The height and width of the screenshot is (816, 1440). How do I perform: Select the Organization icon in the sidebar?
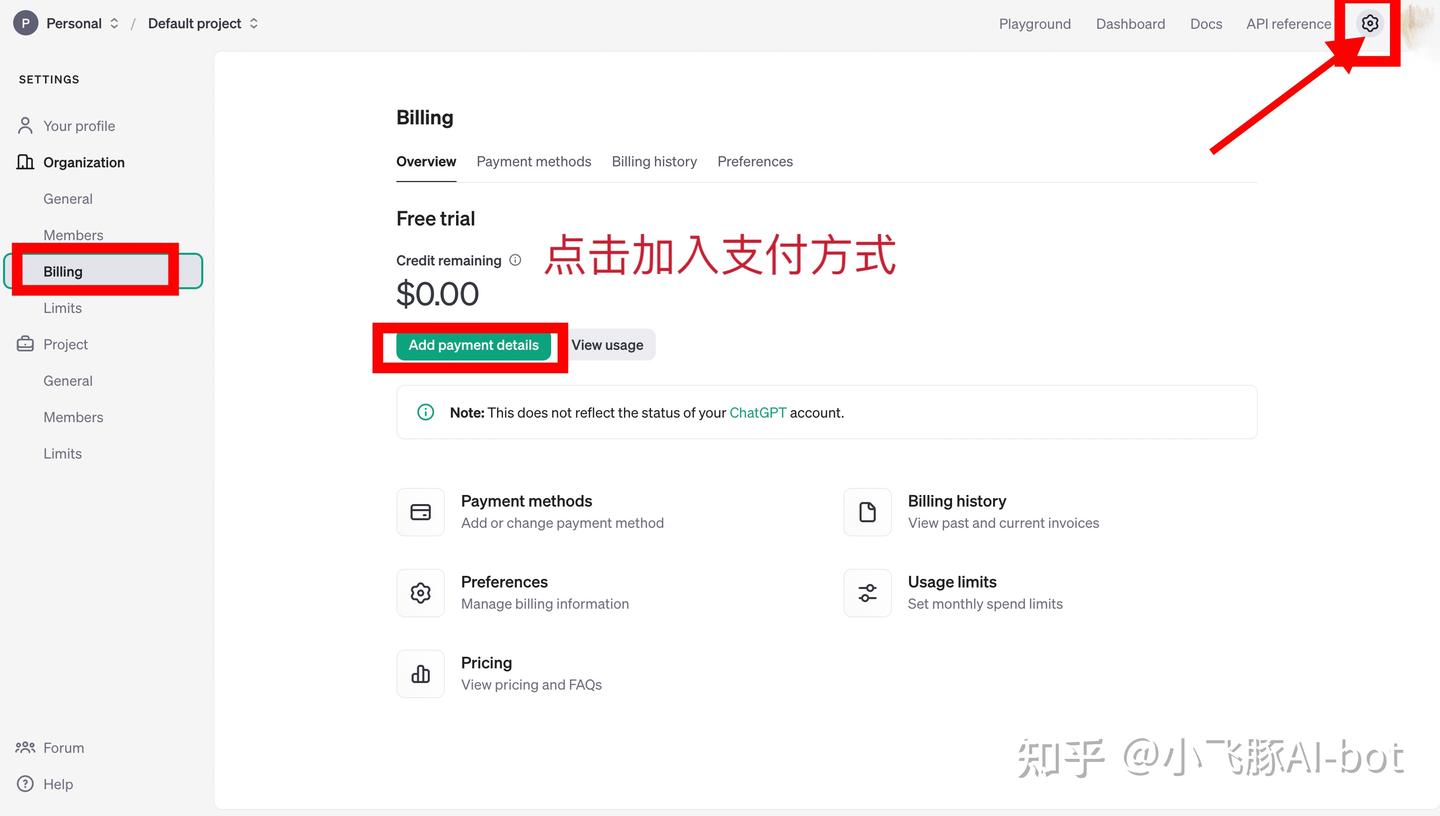tap(23, 162)
